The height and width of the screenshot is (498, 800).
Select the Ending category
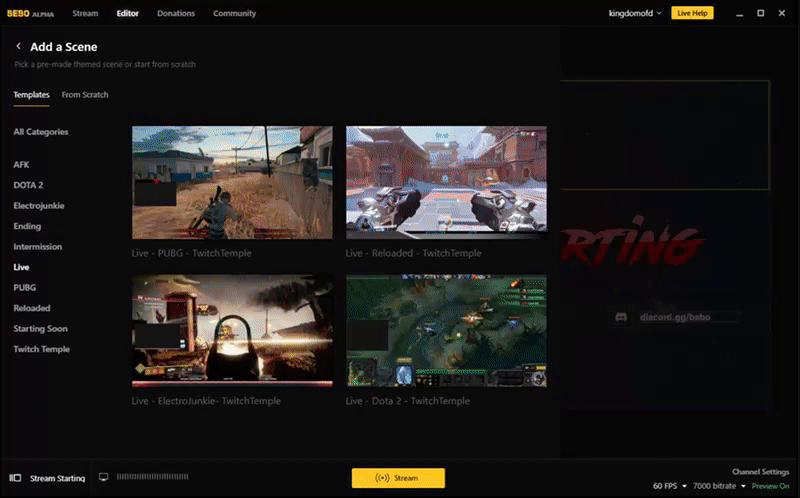pyautogui.click(x=27, y=226)
